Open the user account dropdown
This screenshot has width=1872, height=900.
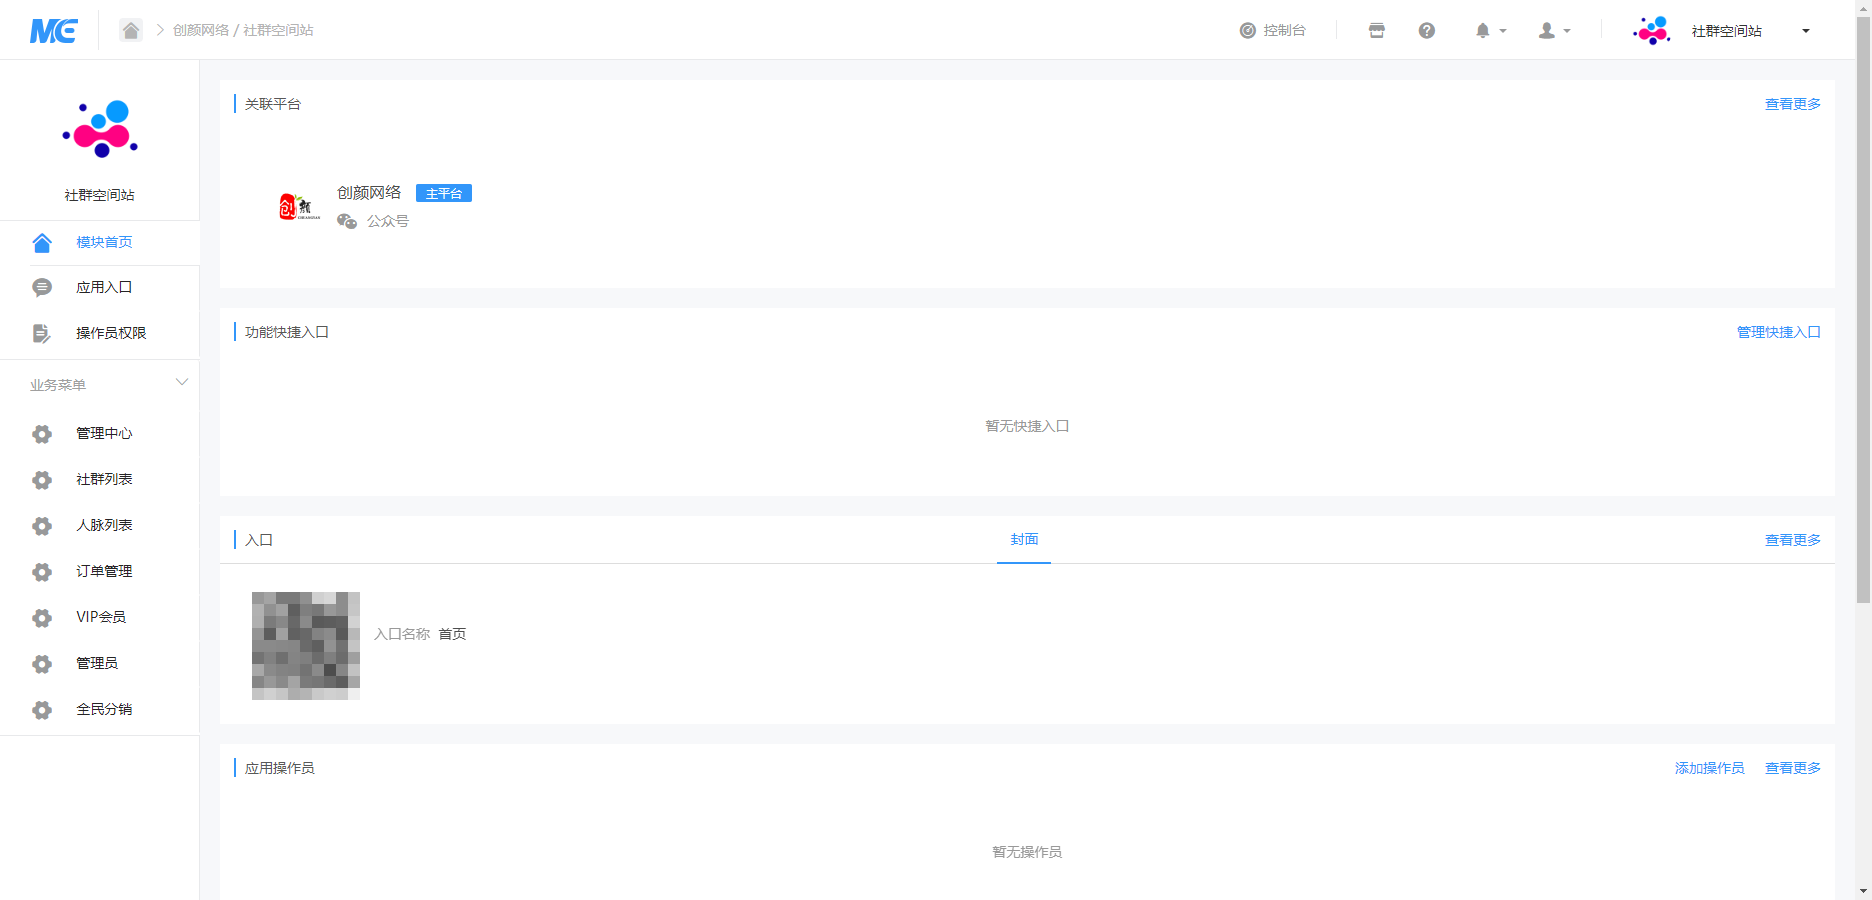pos(1553,31)
